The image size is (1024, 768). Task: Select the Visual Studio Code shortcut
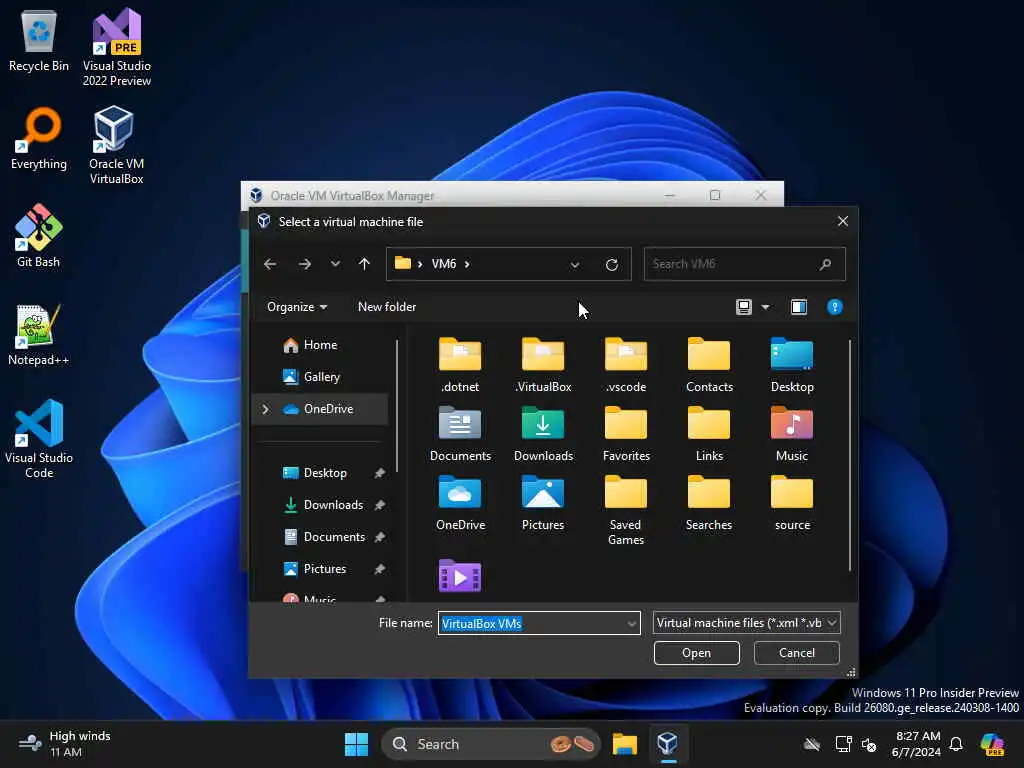coord(39,439)
